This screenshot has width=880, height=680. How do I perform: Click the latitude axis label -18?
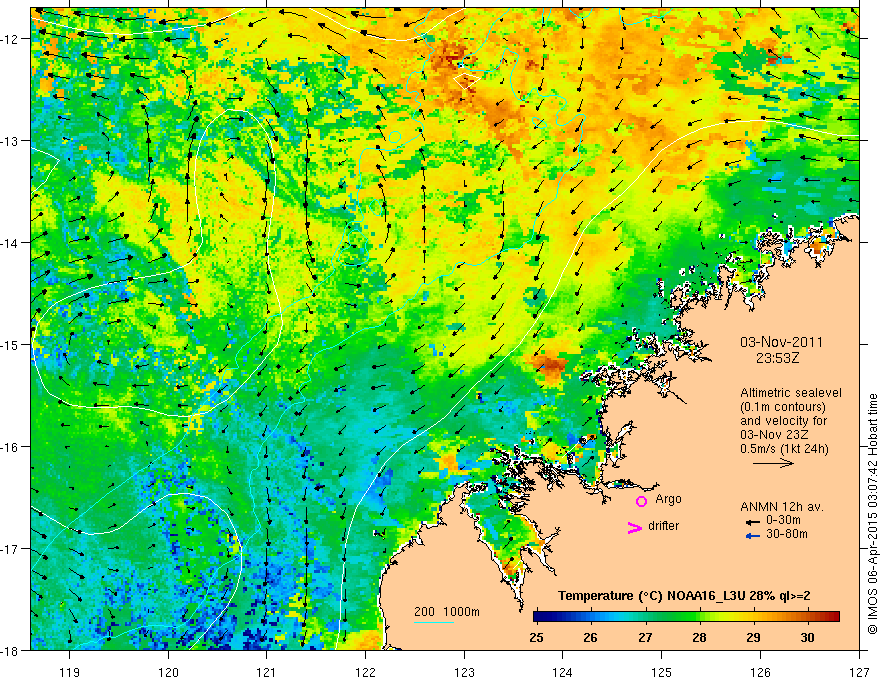click(11, 650)
